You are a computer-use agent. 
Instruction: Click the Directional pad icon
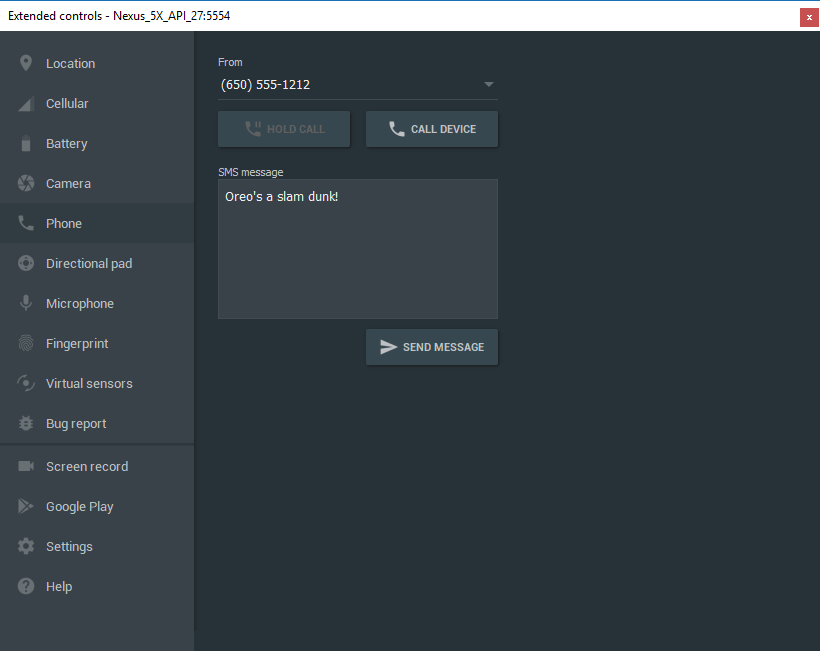coord(26,263)
